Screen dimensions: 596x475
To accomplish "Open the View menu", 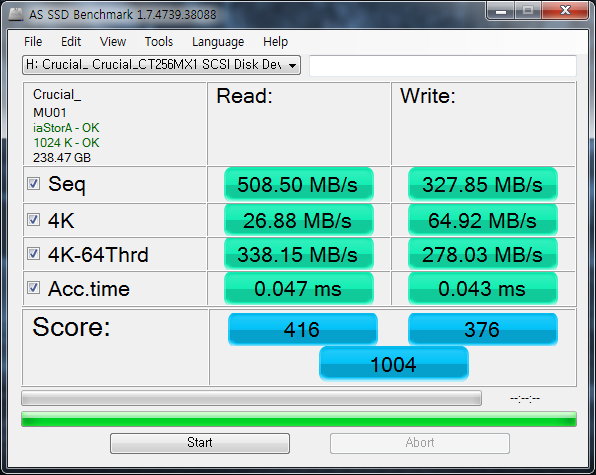I will coord(113,41).
